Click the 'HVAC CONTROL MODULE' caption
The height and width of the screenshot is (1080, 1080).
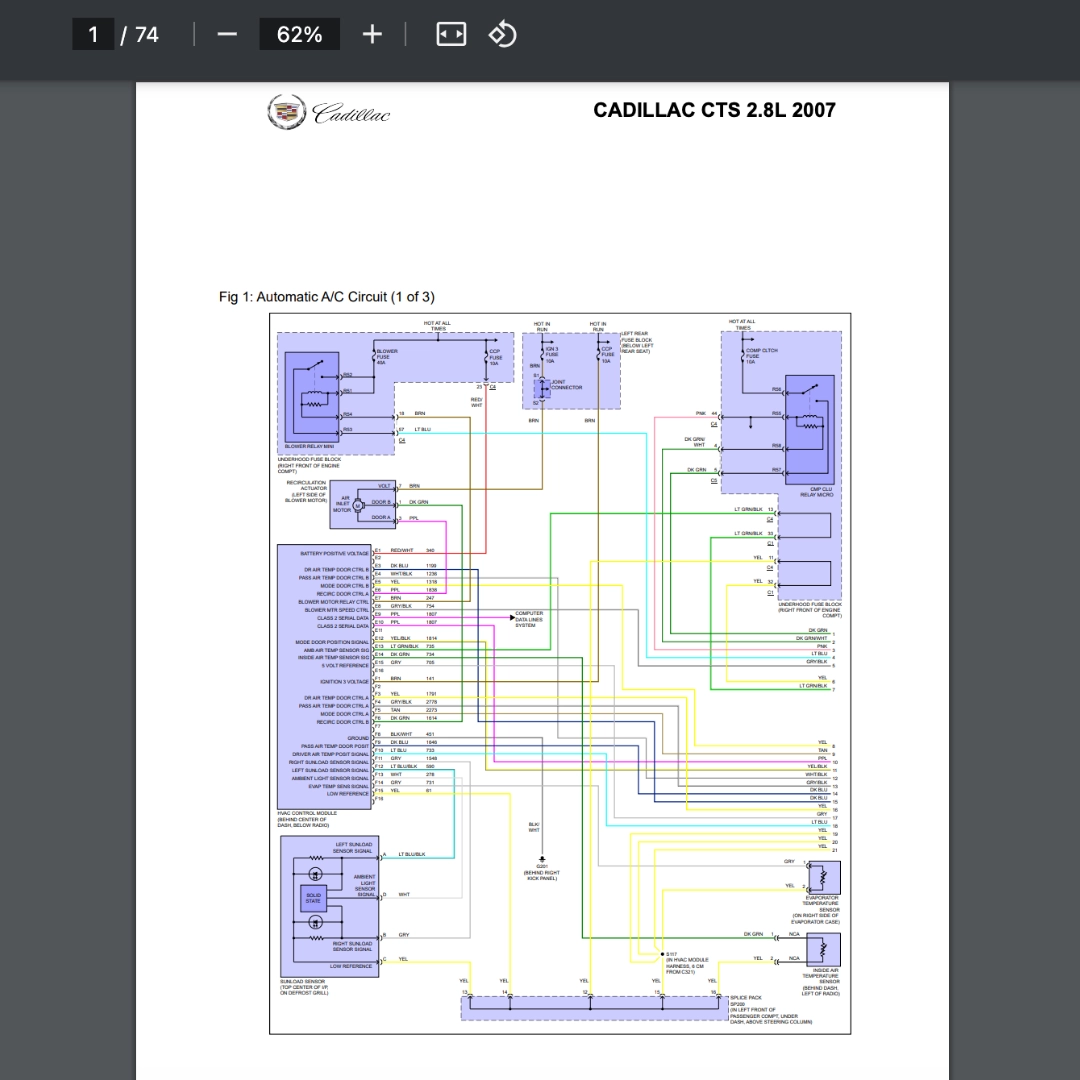(x=307, y=813)
